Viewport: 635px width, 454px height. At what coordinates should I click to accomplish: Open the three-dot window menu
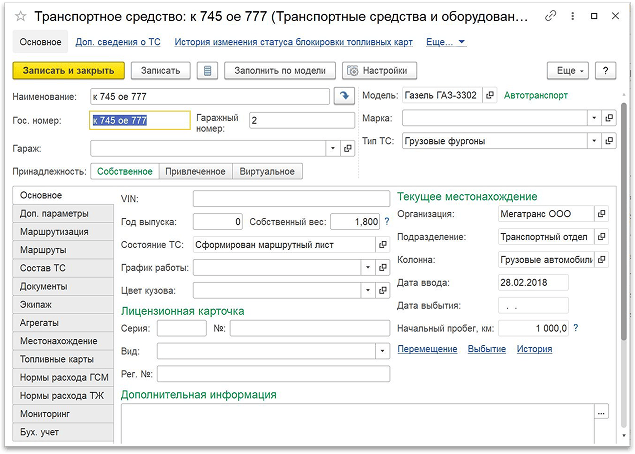tap(572, 16)
